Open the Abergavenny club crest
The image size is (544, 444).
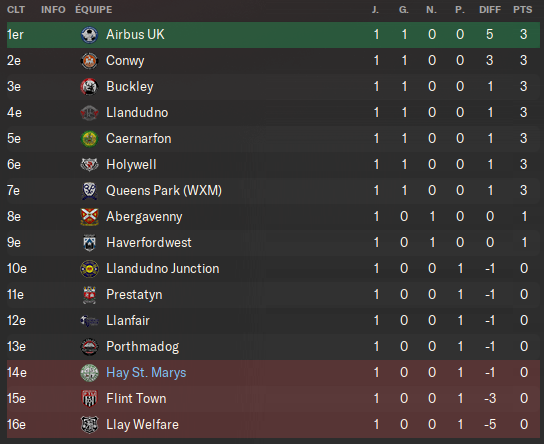[89, 217]
